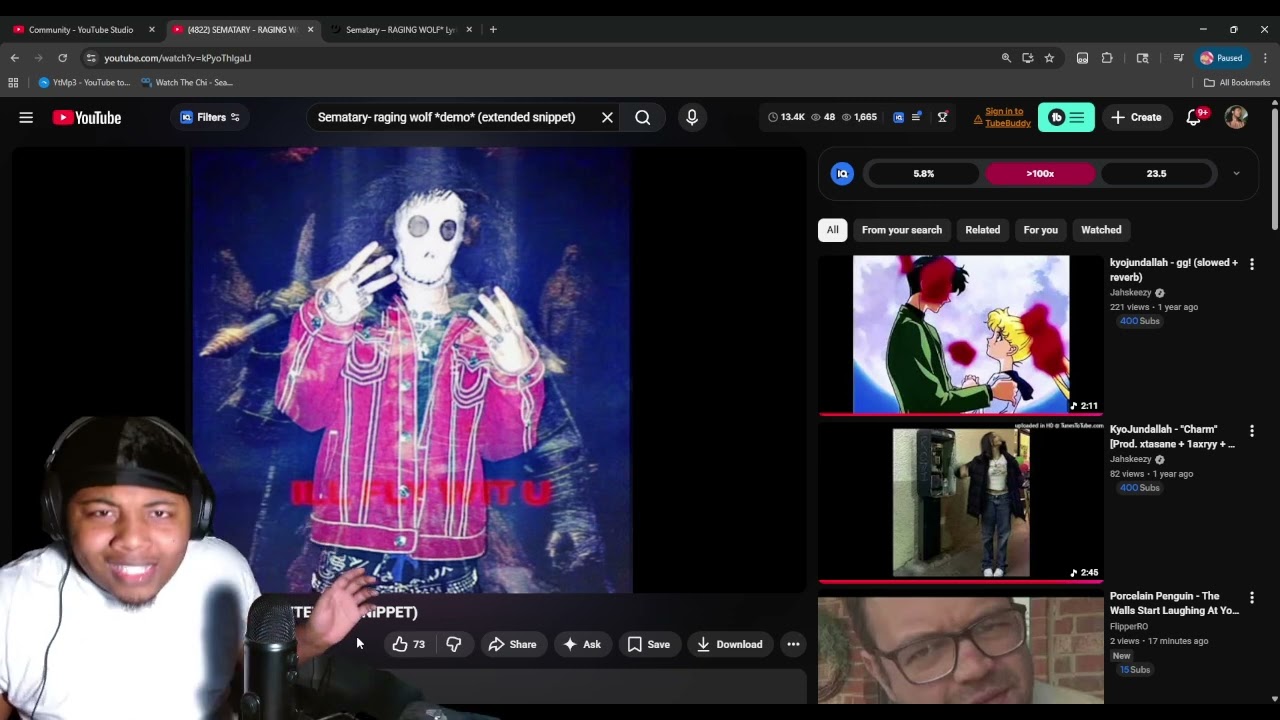The image size is (1280, 720).
Task: Clear the YouTube search box text
Action: point(607,117)
